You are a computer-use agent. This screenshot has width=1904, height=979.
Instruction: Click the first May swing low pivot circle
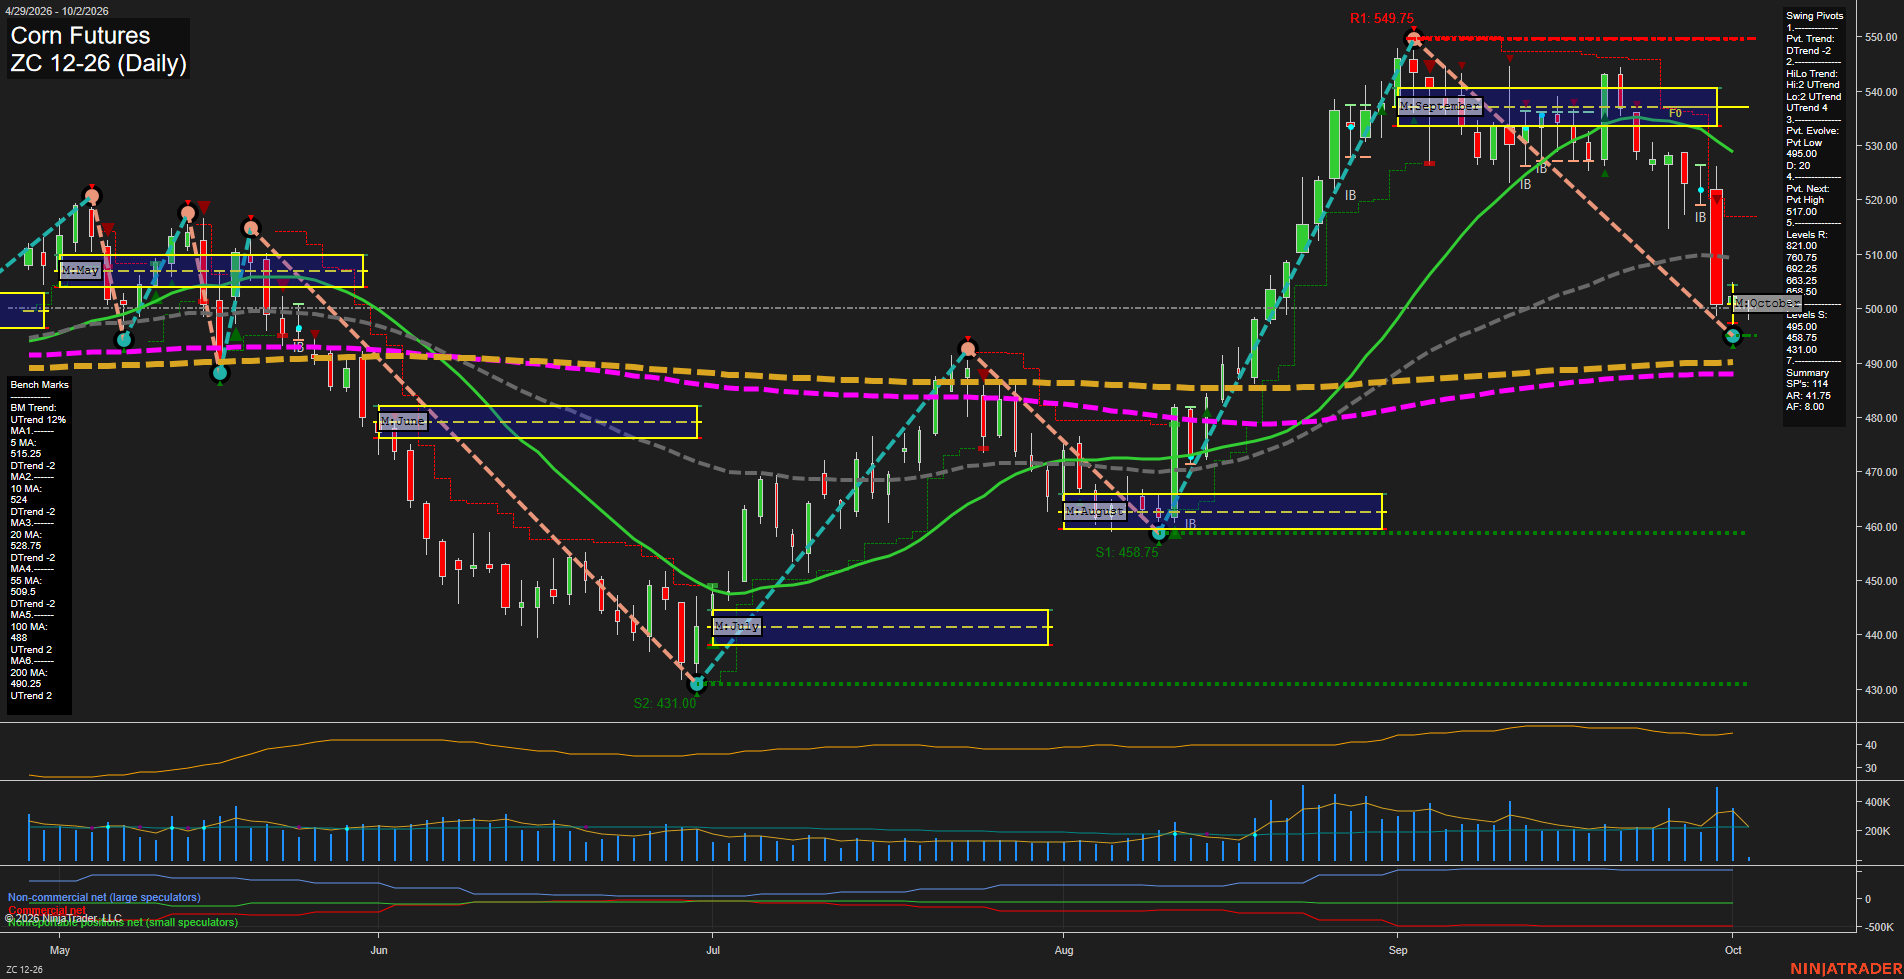click(124, 340)
